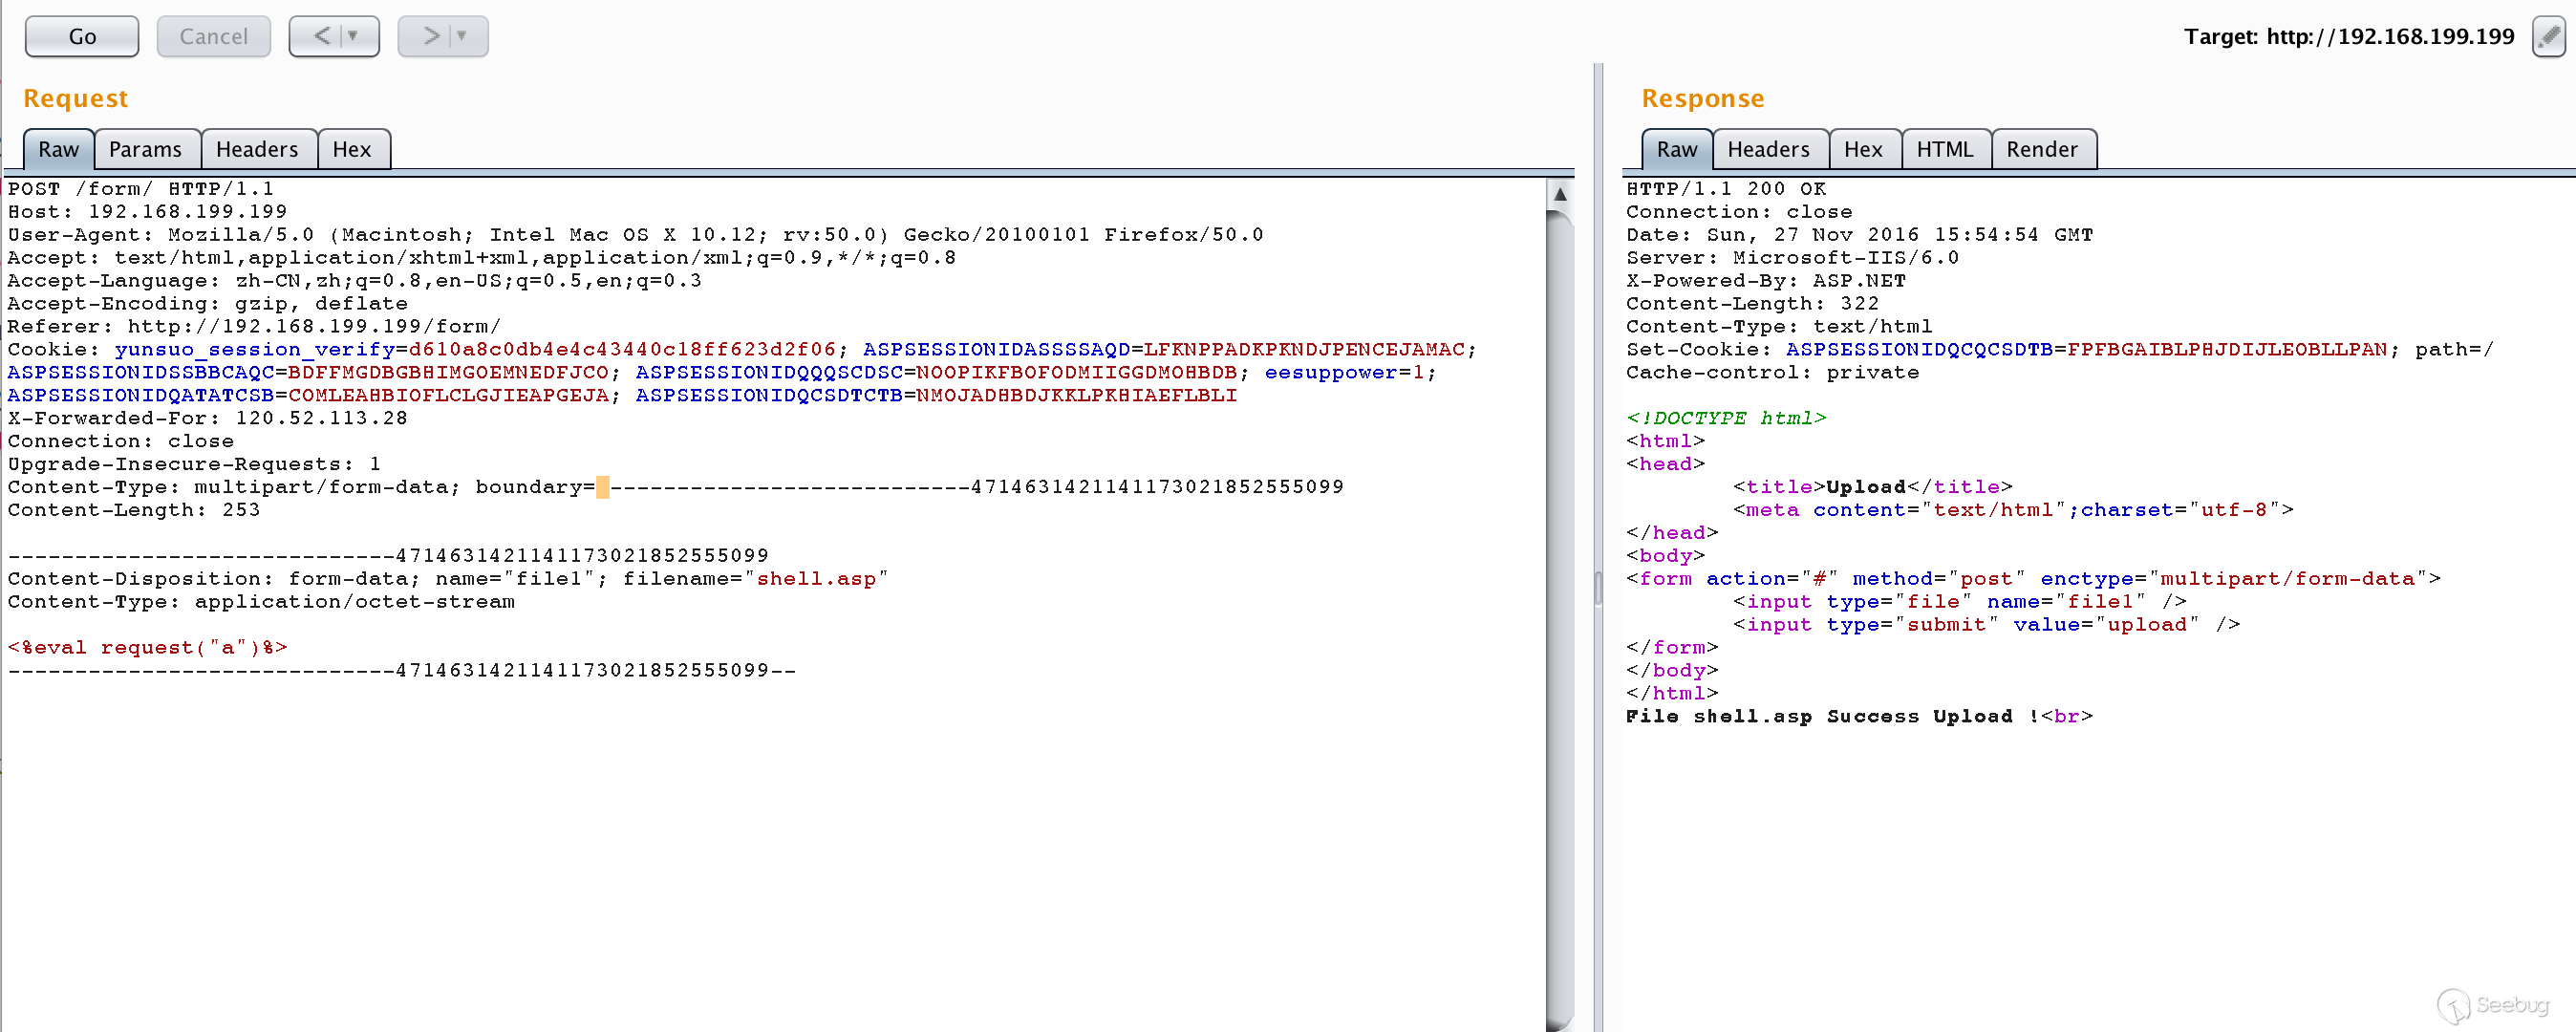
Task: Click the shell.asp filename in request
Action: pyautogui.click(x=815, y=579)
